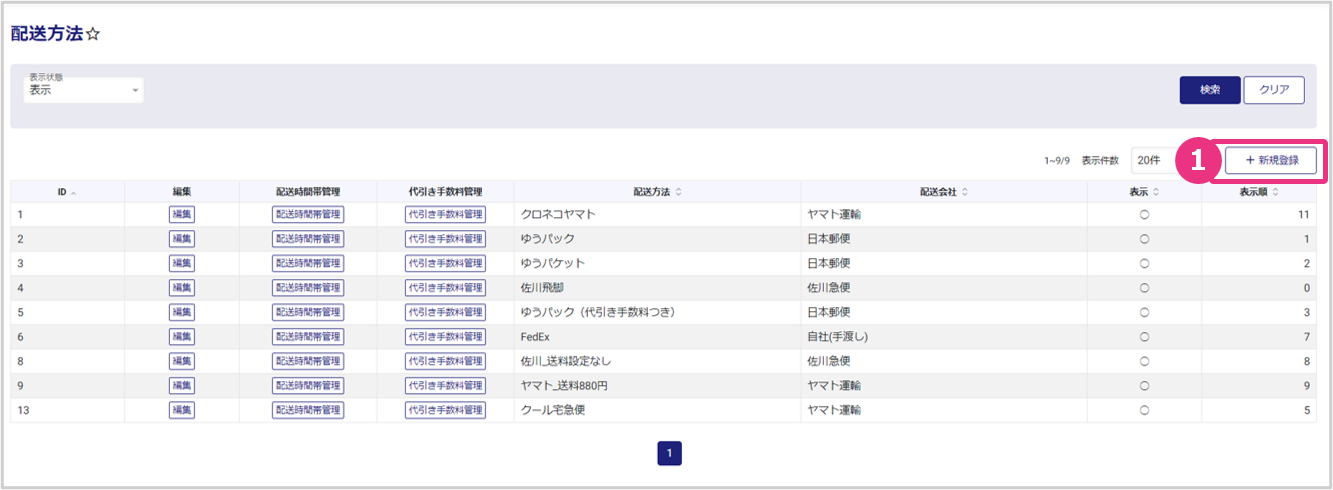
Task: Sort by 配送会社 column header icon
Action: (x=965, y=192)
